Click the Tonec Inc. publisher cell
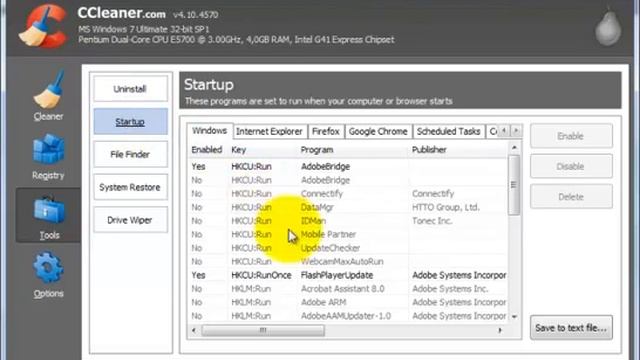Viewport: 640px width, 360px height. pyautogui.click(x=432, y=221)
